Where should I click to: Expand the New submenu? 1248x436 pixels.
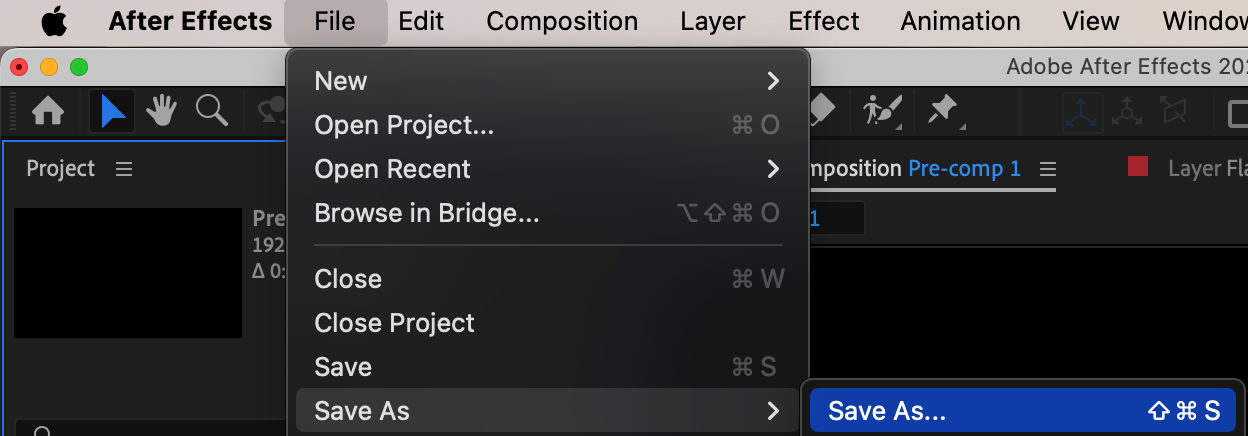pyautogui.click(x=547, y=81)
